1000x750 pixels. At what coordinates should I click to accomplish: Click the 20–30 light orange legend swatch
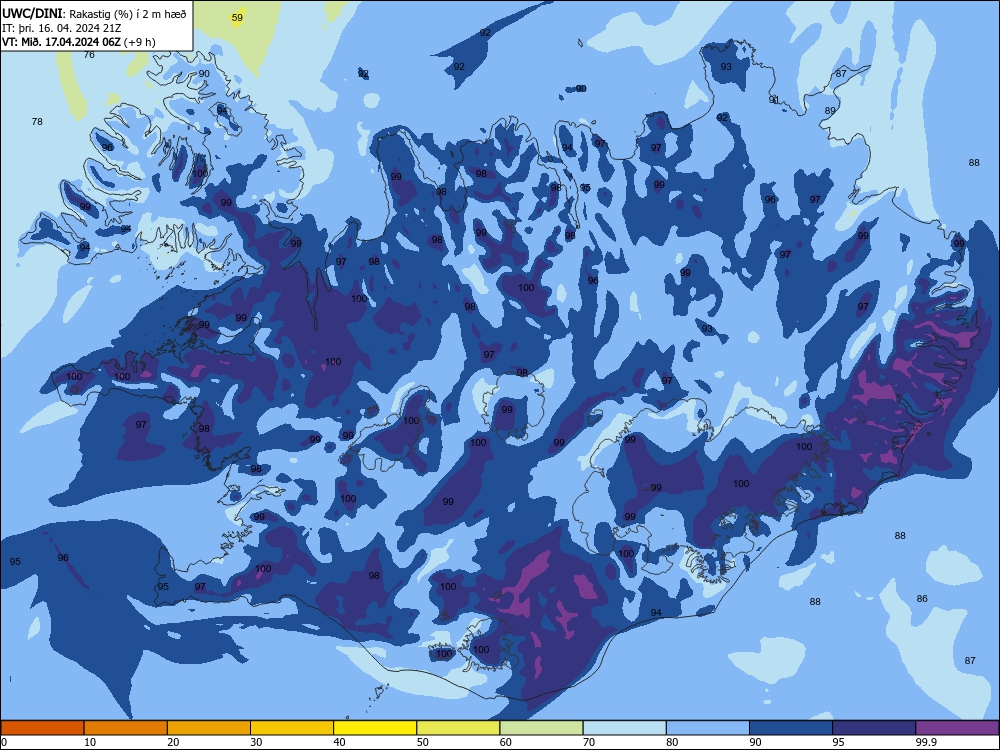pos(209,728)
